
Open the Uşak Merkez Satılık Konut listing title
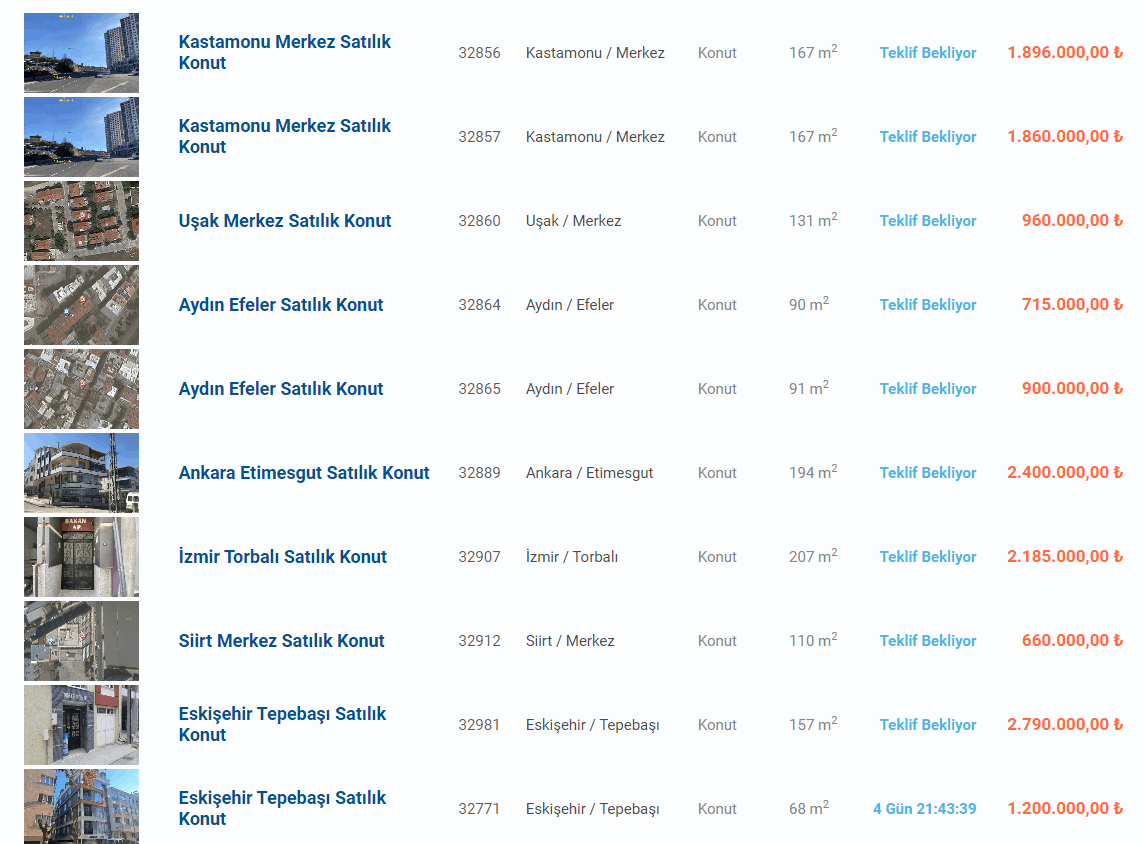285,221
